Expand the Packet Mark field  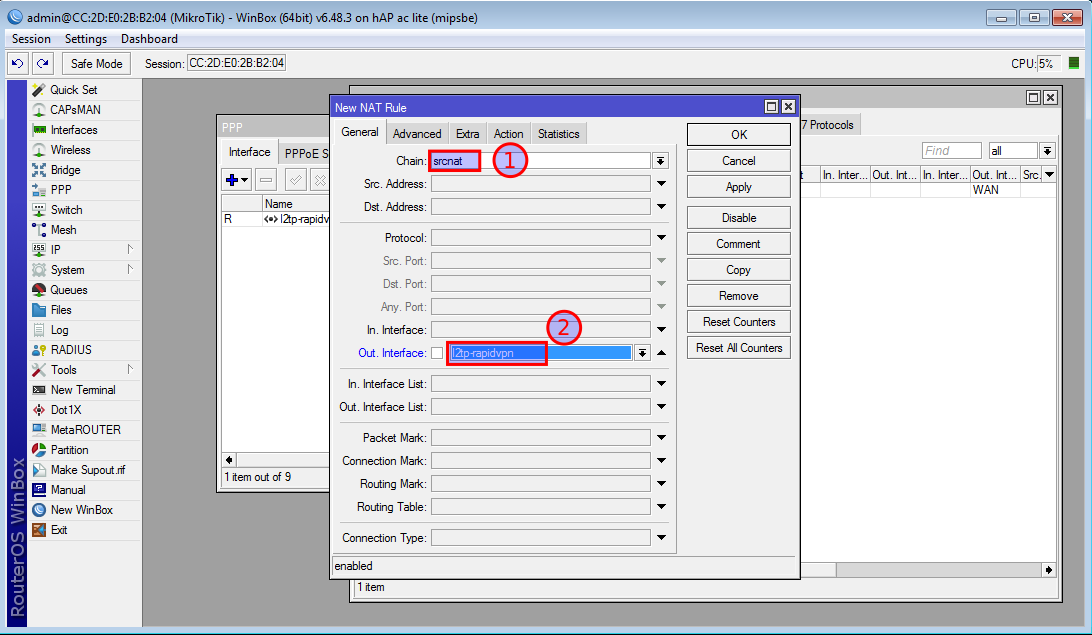click(x=661, y=438)
